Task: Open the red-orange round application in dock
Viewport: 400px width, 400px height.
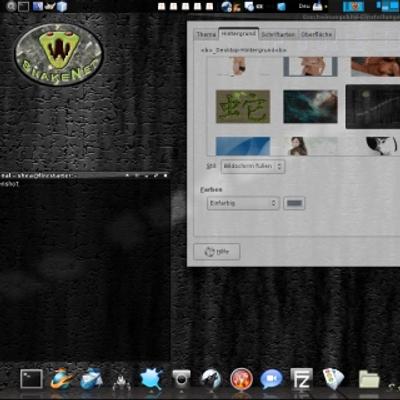Action: coord(241,379)
